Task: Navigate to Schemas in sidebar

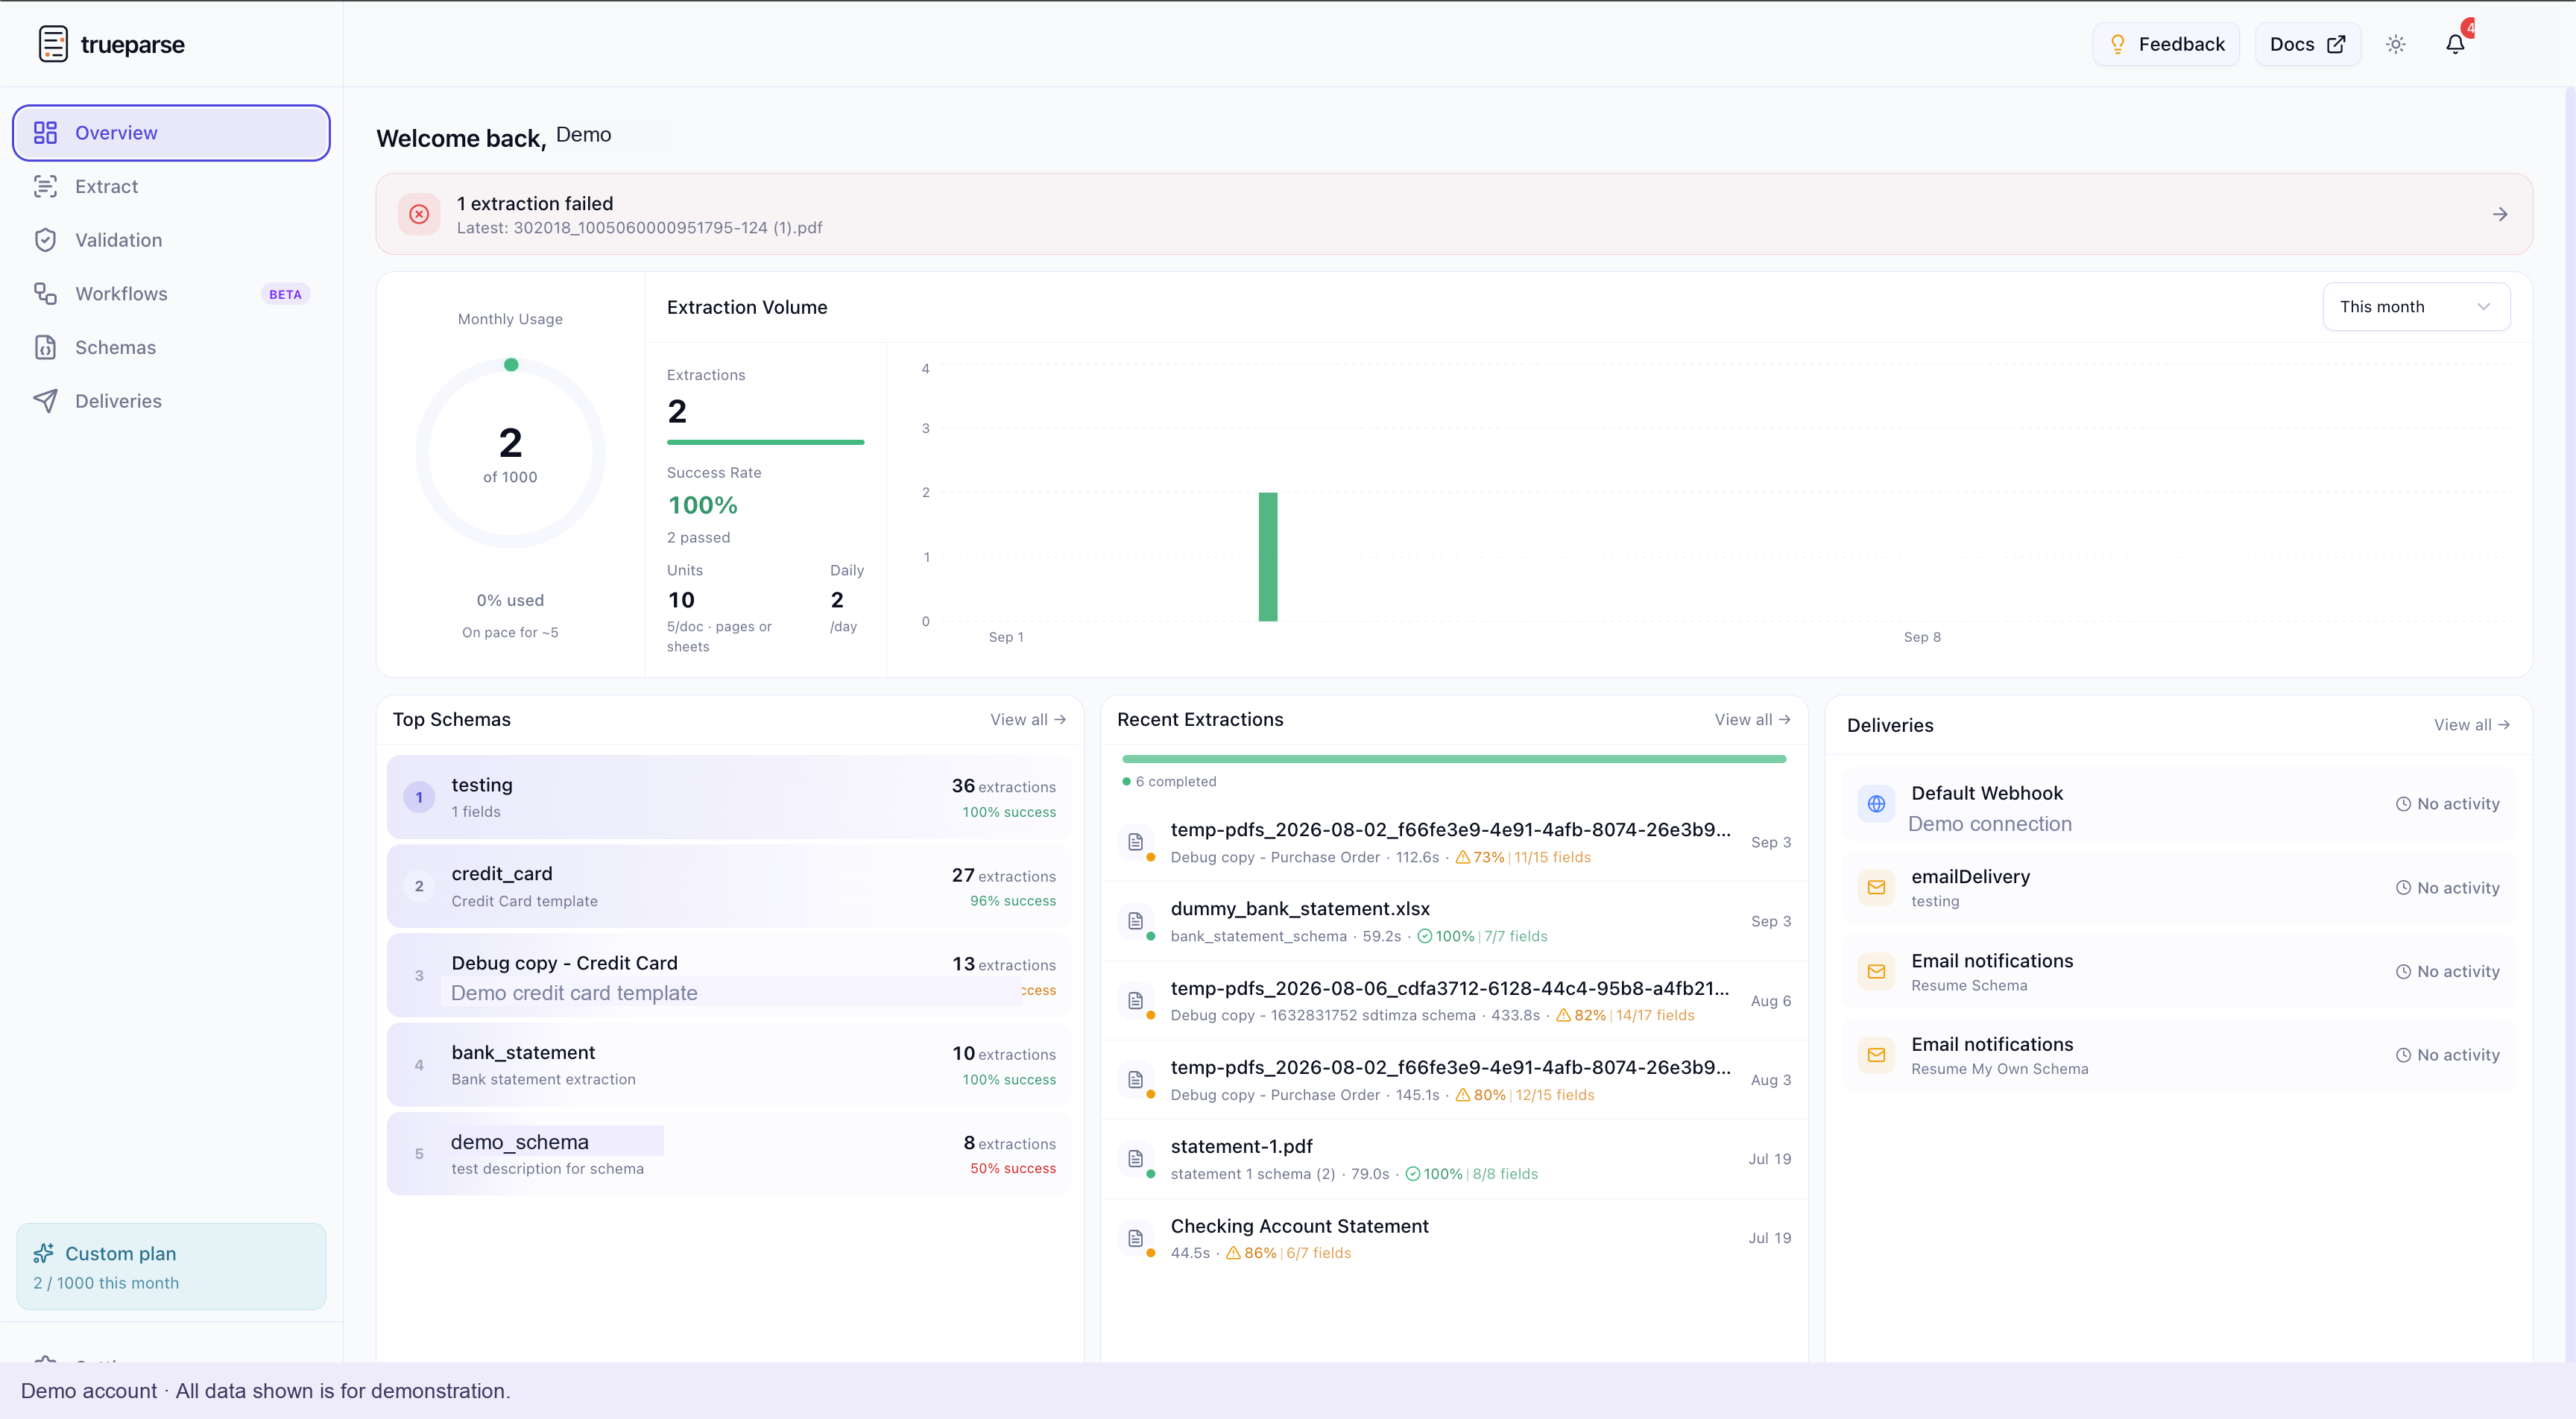Action: click(x=171, y=347)
